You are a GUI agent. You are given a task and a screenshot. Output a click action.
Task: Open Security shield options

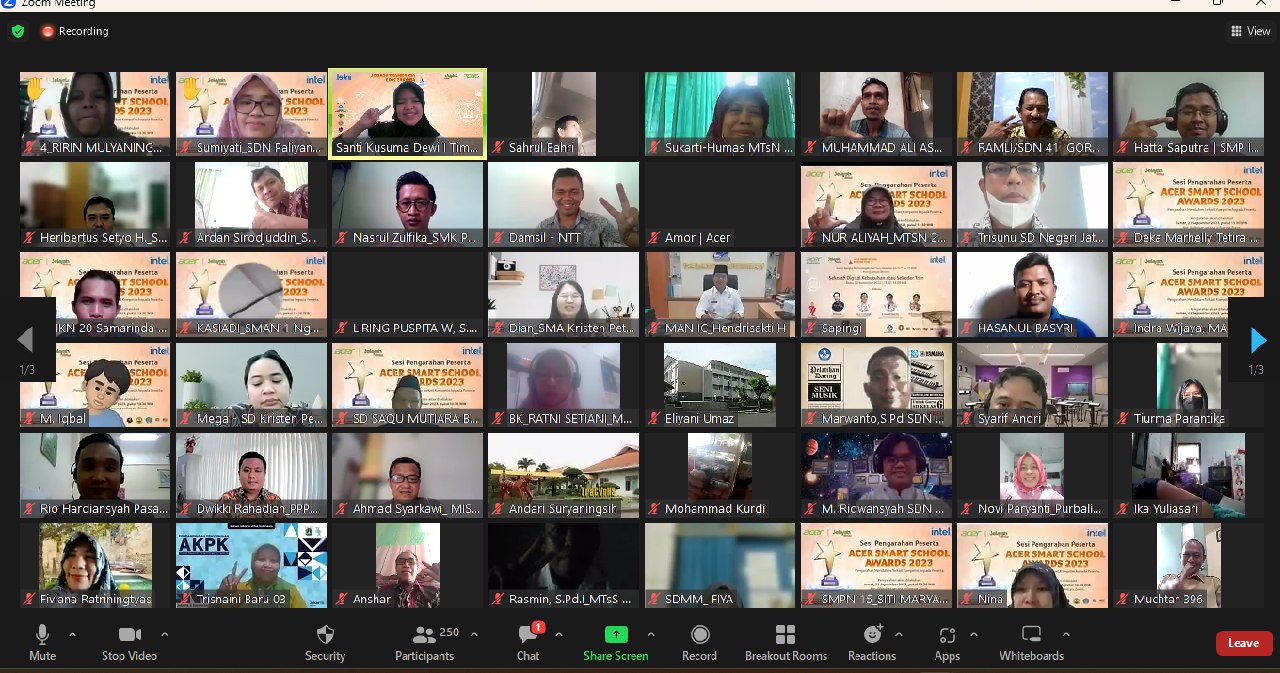pos(325,643)
